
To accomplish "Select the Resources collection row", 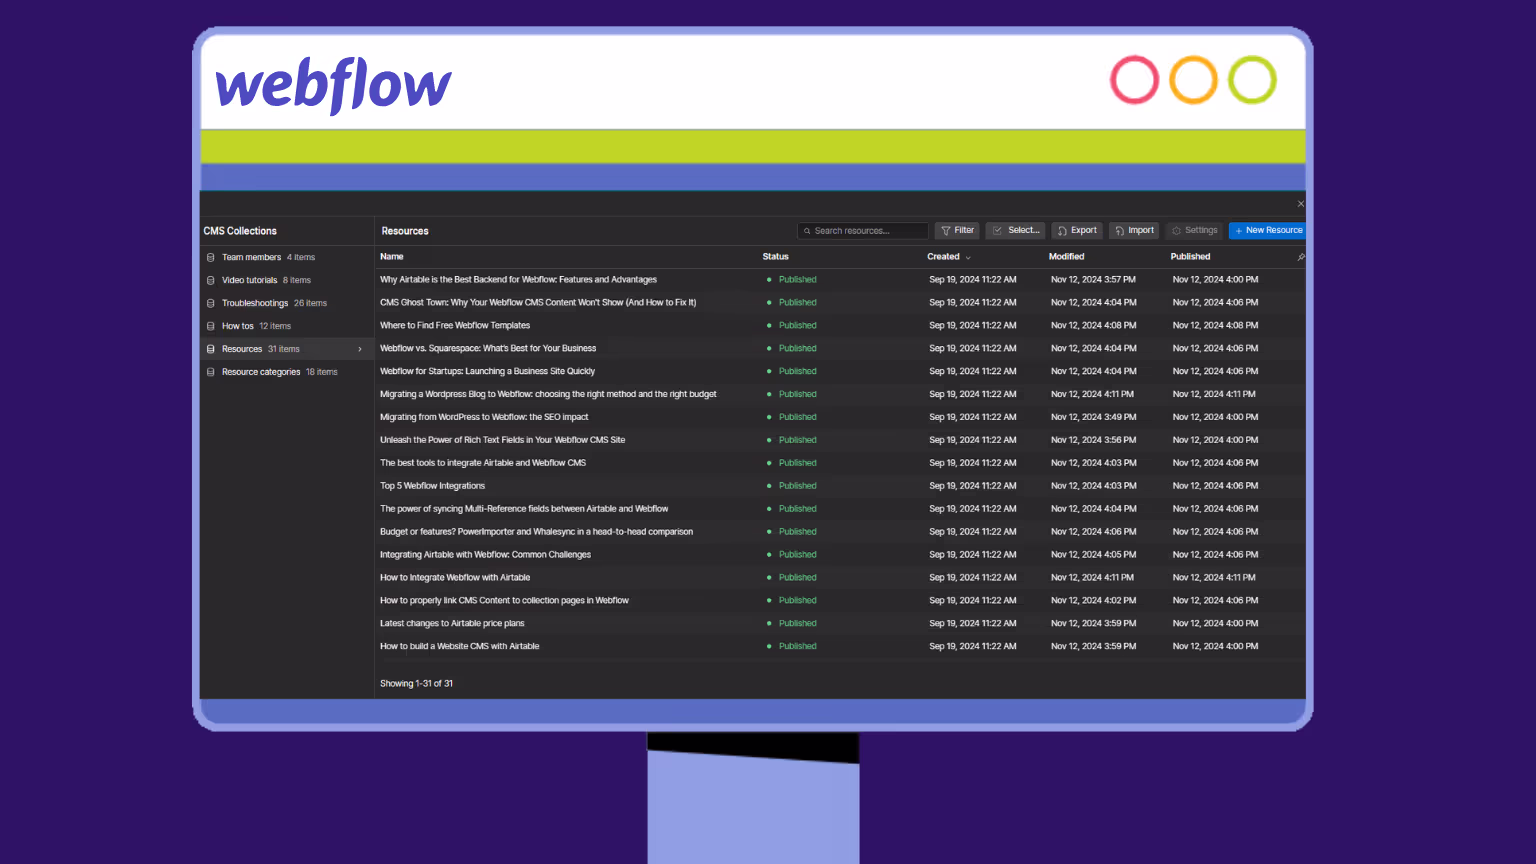I will coord(287,349).
